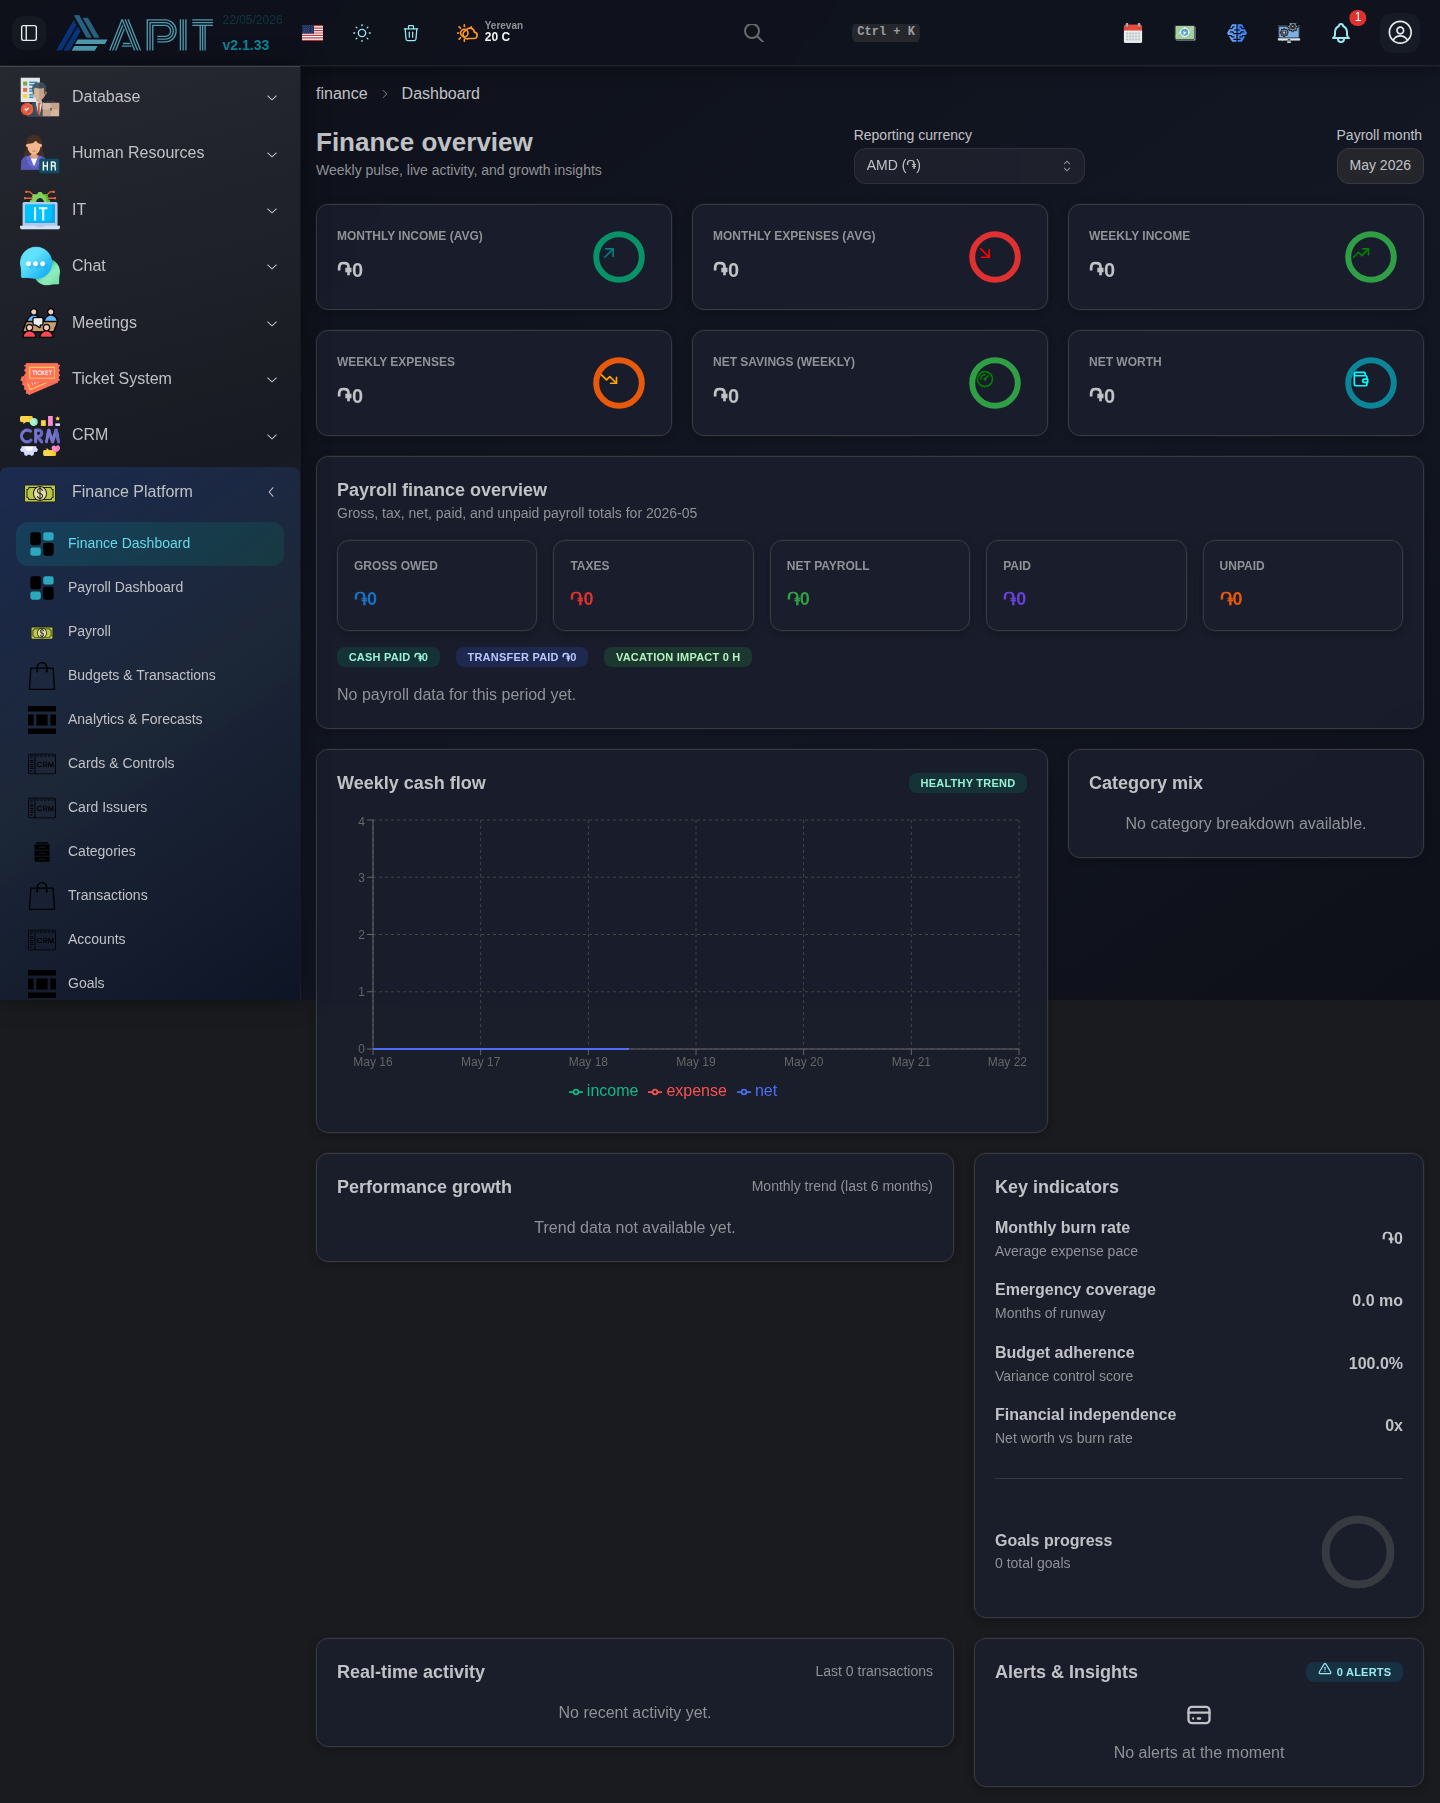Click the Finance Platform cash icon
1440x1803 pixels.
40,492
